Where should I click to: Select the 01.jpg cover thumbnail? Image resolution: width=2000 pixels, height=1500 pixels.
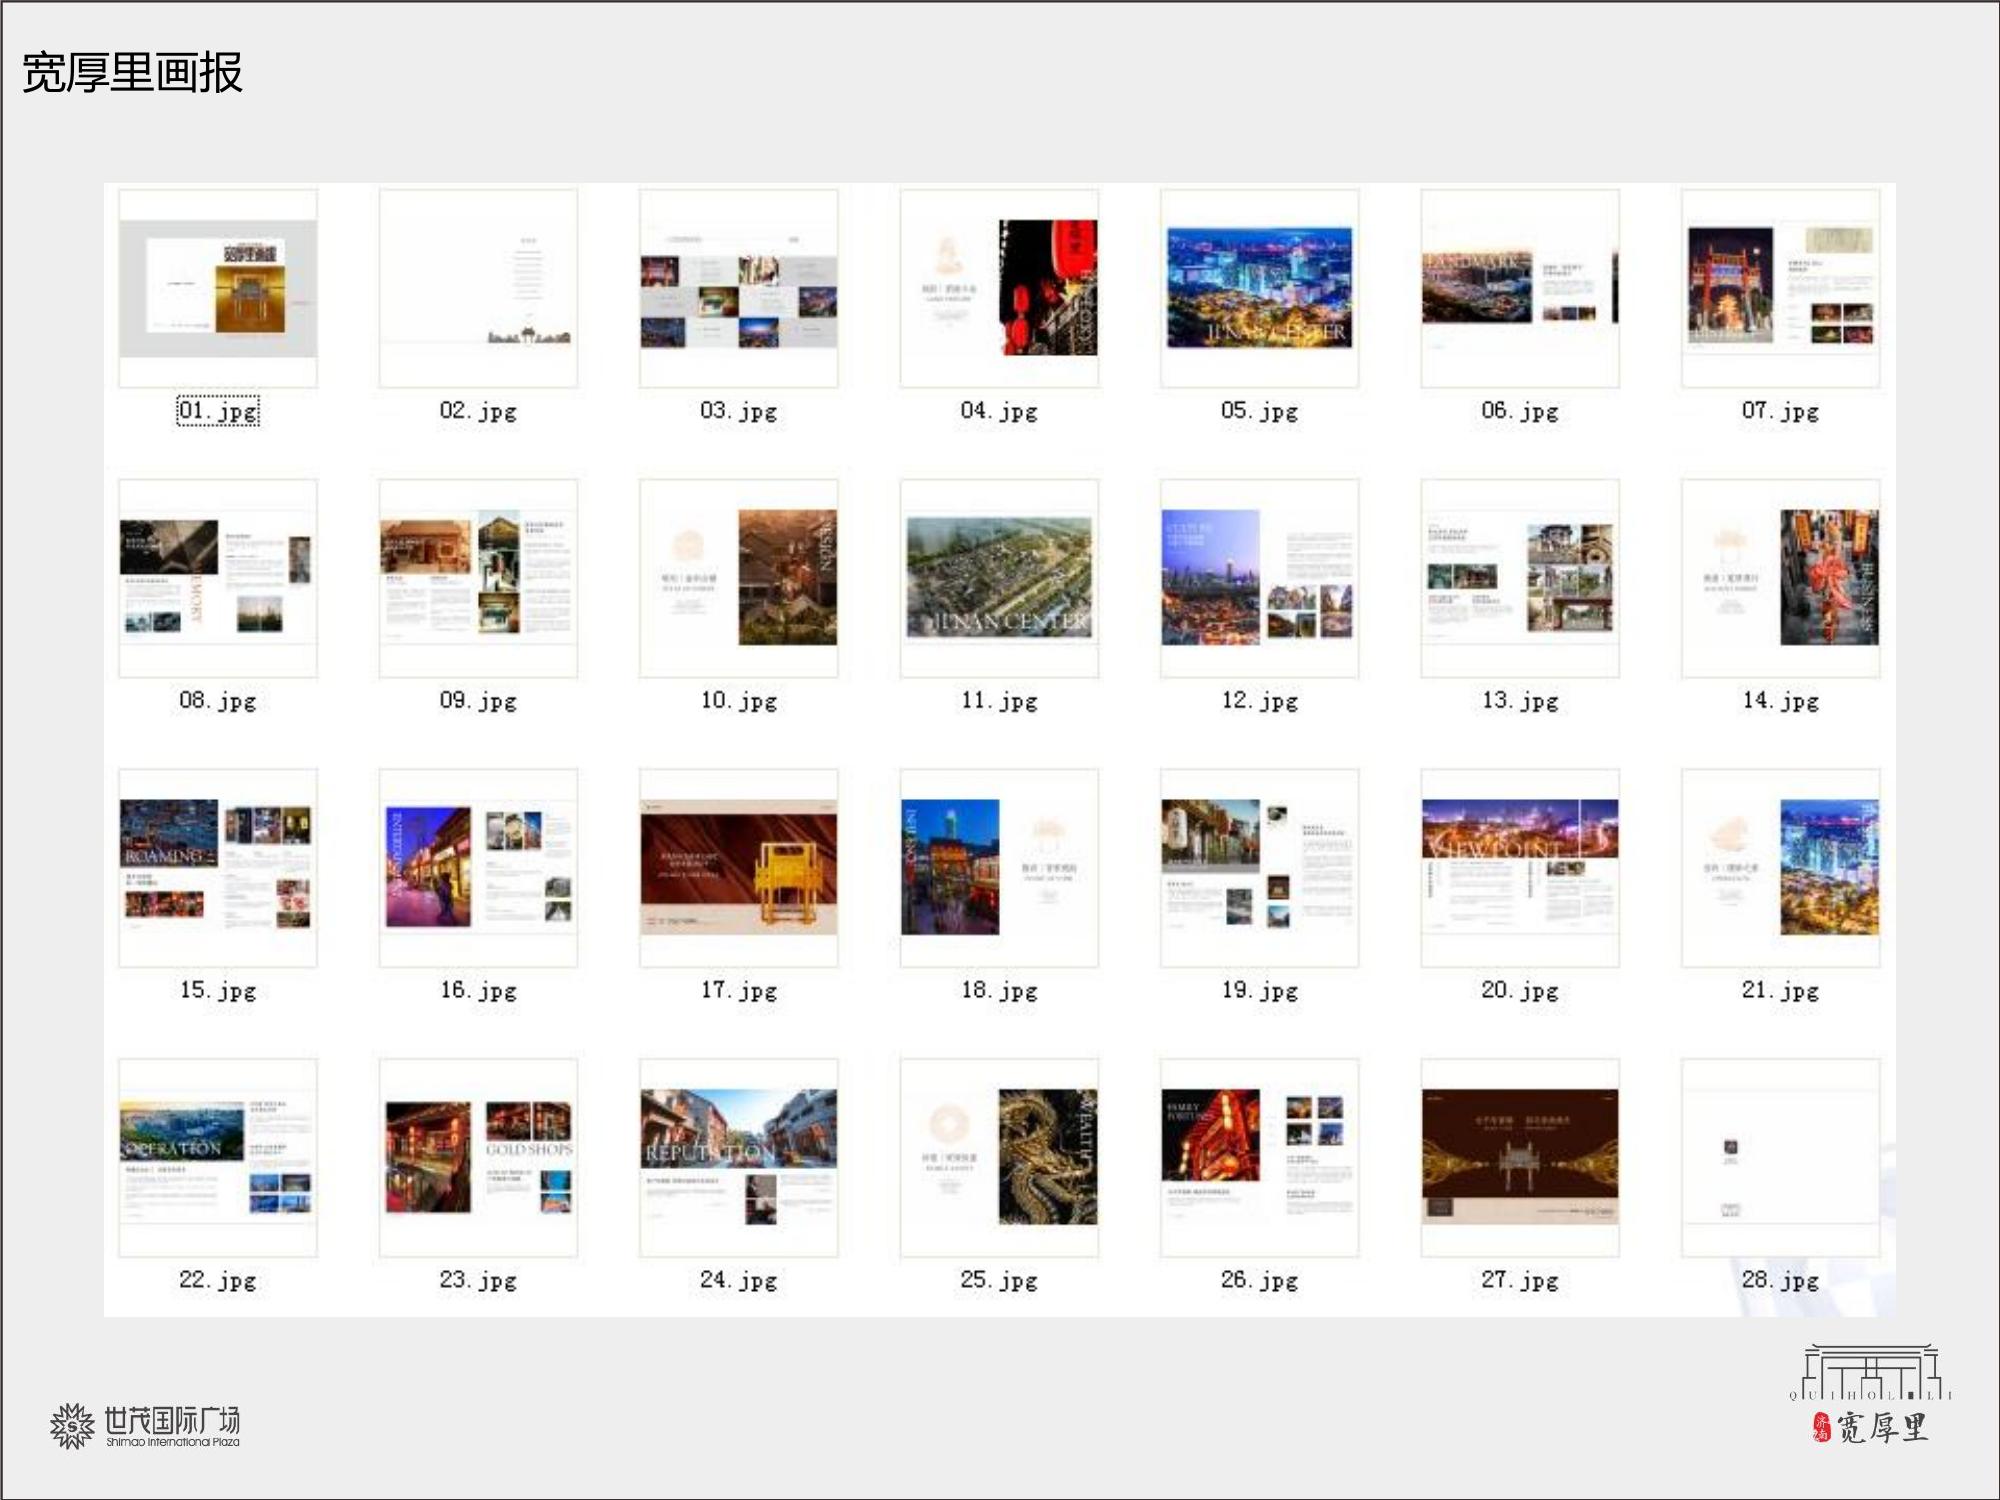click(218, 288)
